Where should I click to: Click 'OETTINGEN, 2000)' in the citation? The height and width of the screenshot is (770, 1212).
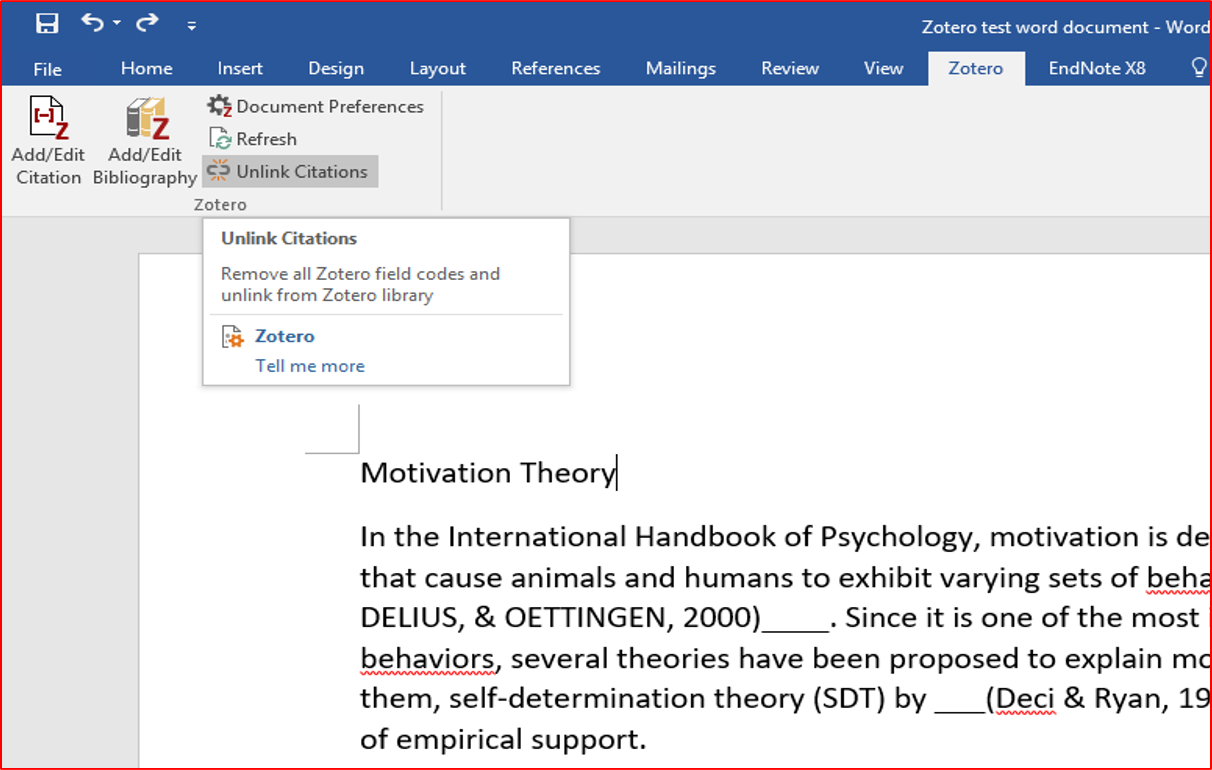tap(632, 618)
